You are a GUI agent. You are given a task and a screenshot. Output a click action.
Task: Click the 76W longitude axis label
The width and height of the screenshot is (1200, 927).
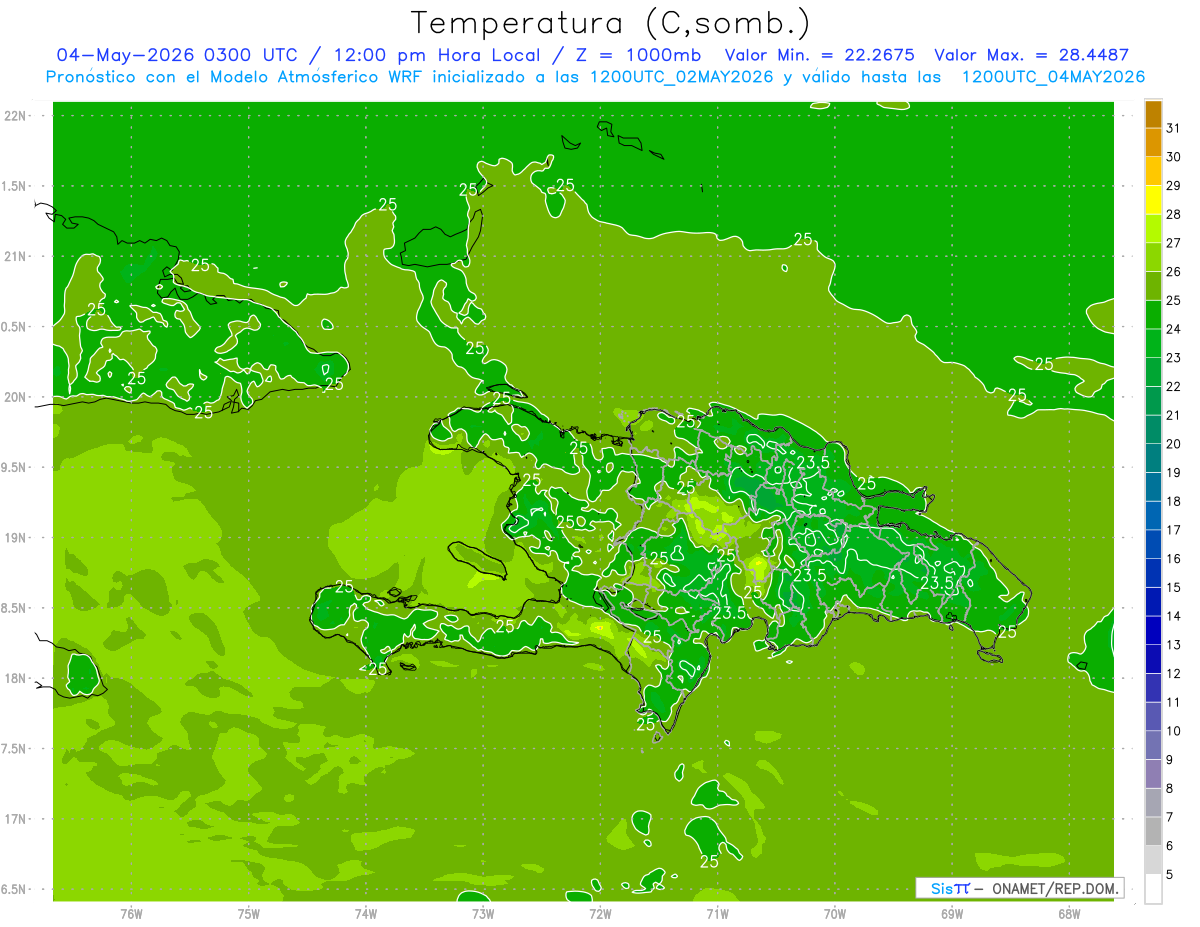click(131, 914)
